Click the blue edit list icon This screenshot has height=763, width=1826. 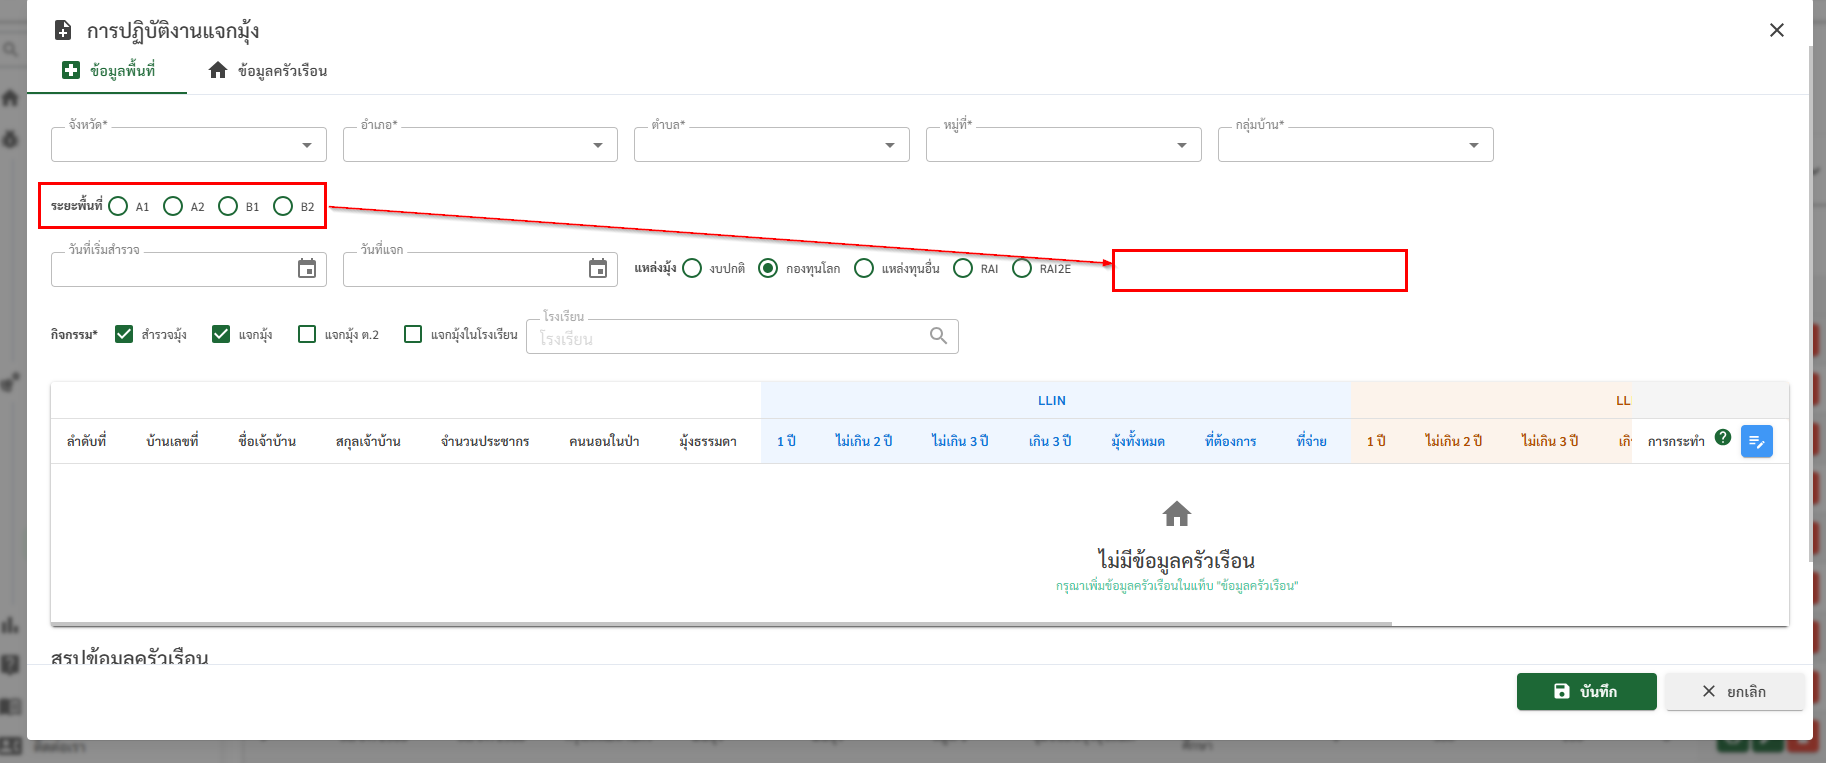[1756, 441]
